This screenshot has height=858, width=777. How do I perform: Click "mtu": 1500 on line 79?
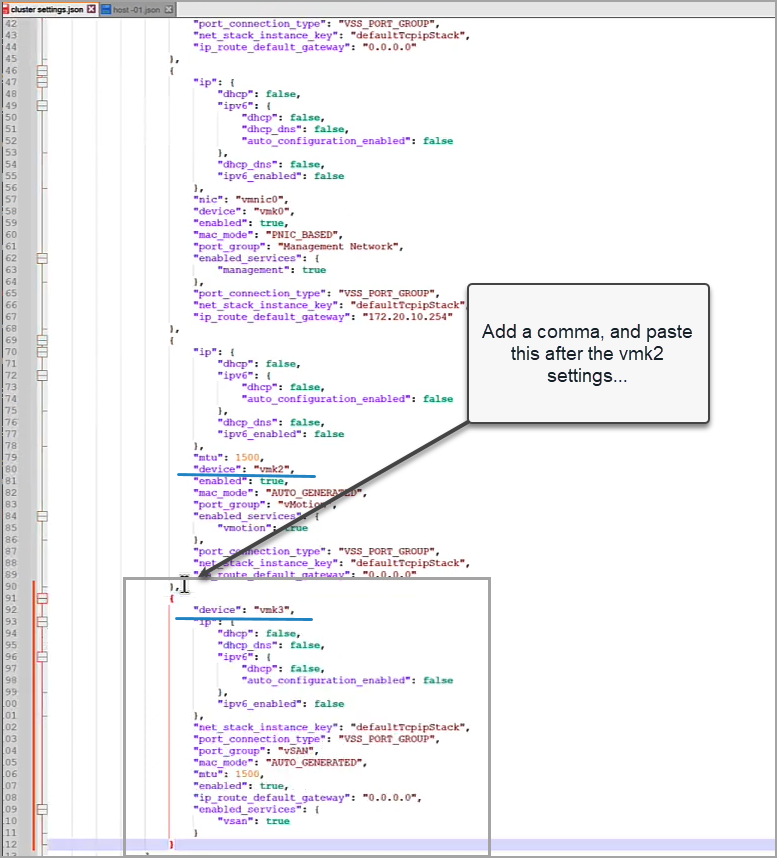tap(229, 457)
